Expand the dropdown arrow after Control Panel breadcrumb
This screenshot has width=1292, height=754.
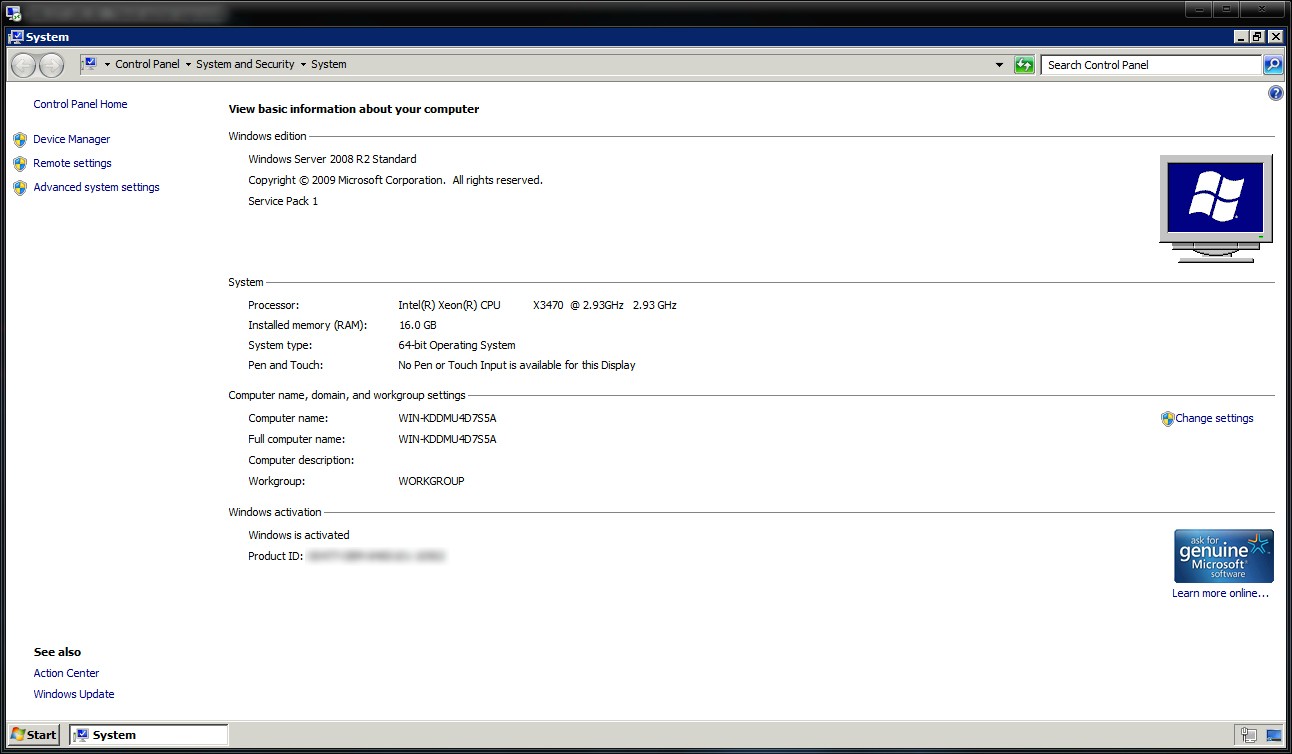188,65
